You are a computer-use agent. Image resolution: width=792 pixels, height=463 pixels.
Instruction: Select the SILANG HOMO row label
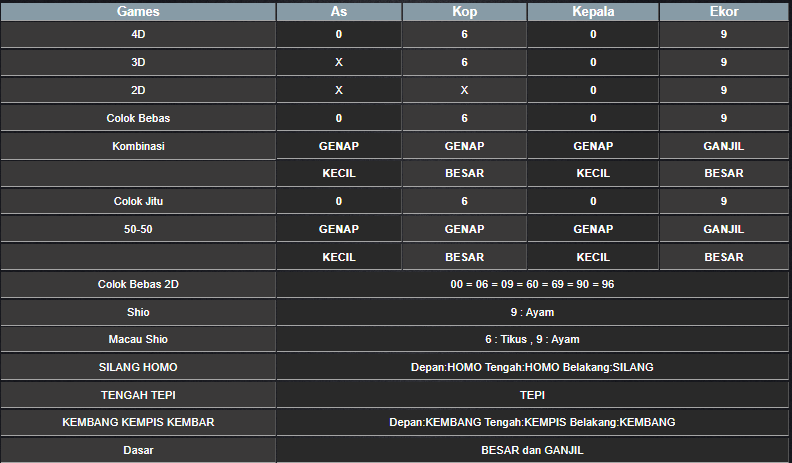point(138,367)
